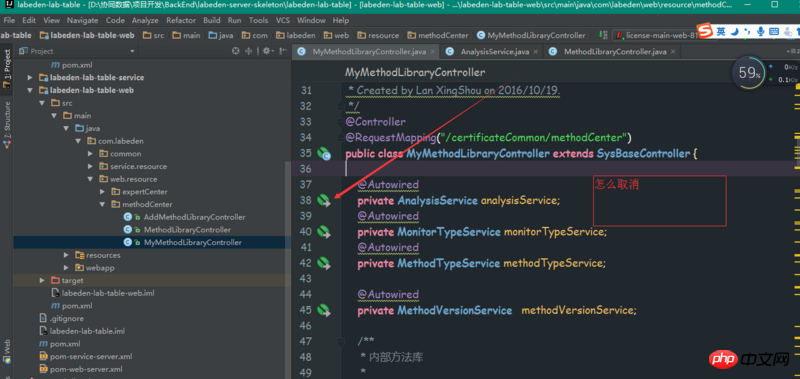Click fold toggle at line 32 comment end
Viewport: 800px width, 379px height.
(341, 106)
